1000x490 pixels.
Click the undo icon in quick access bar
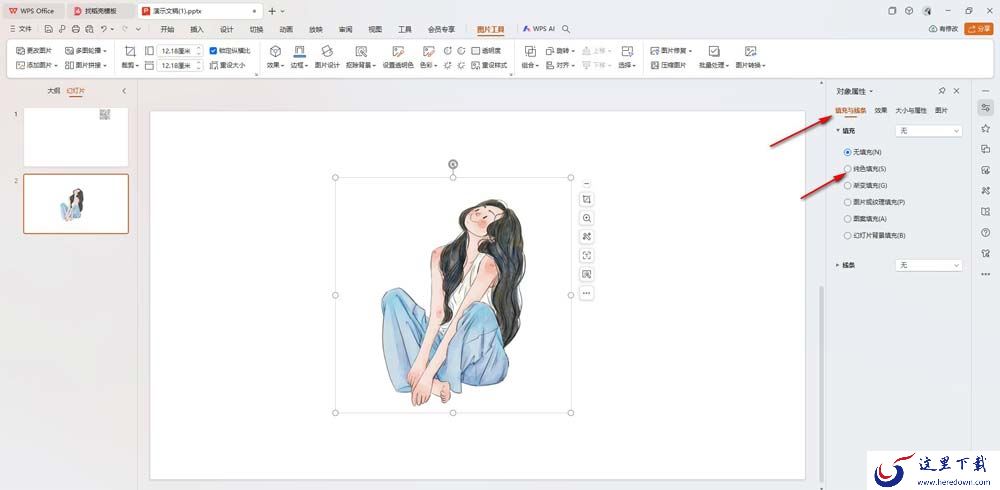[103, 29]
